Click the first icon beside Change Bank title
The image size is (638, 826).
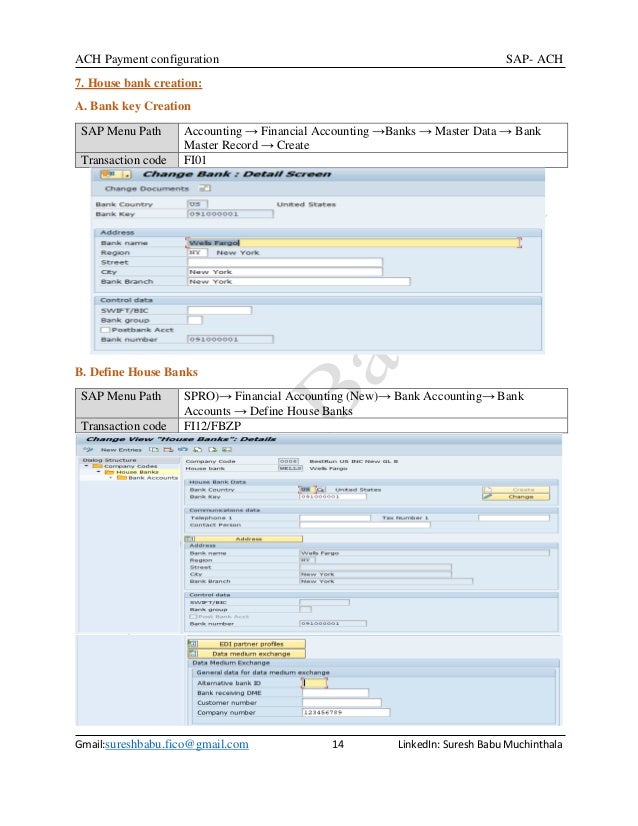(x=109, y=174)
